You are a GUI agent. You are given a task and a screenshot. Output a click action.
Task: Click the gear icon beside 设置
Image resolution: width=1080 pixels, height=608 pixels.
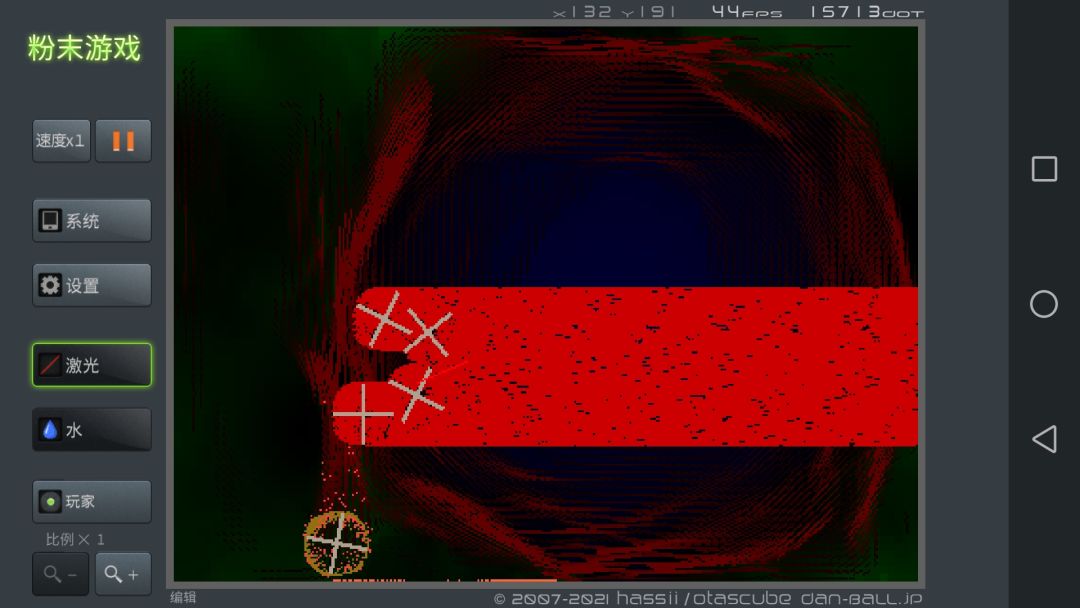(x=50, y=285)
